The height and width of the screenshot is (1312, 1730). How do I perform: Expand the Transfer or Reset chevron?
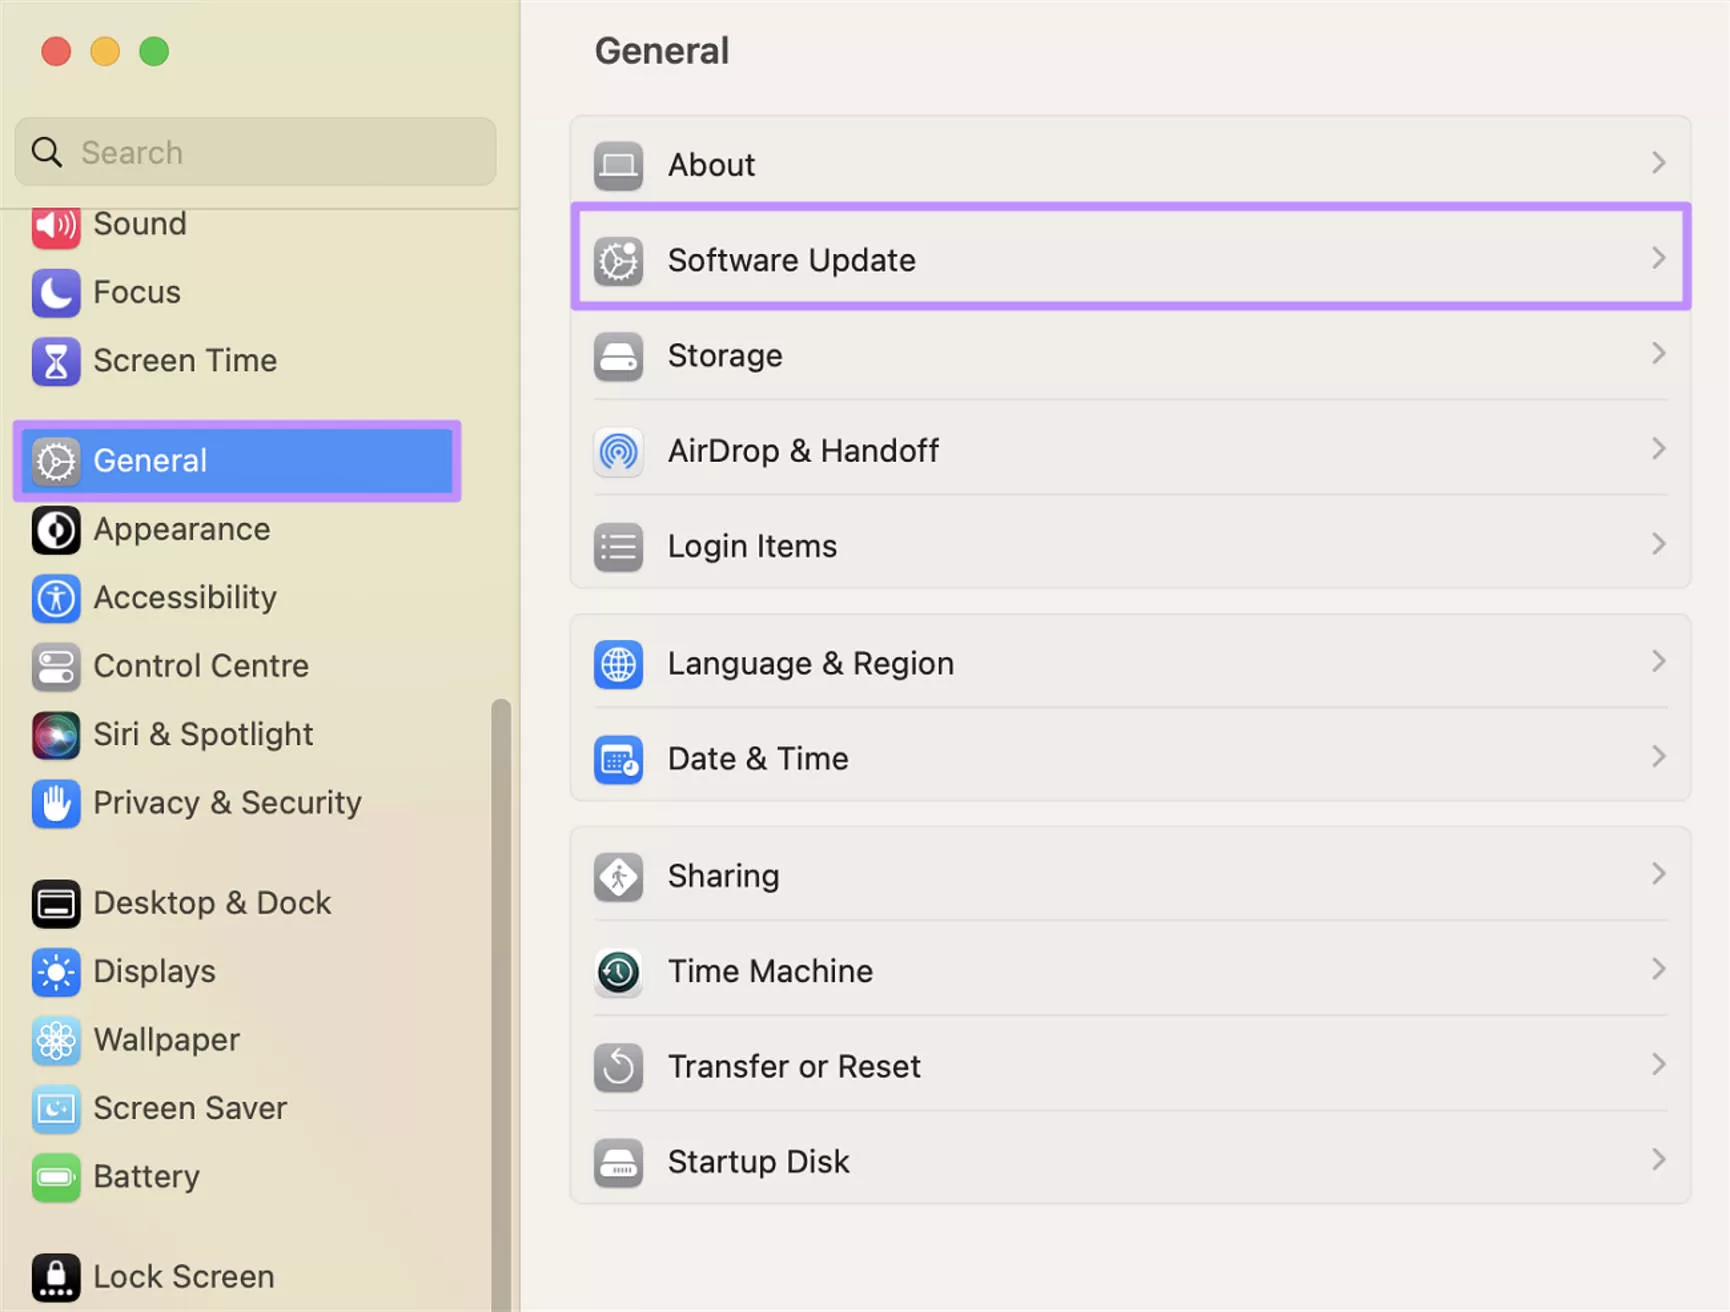click(1658, 1064)
